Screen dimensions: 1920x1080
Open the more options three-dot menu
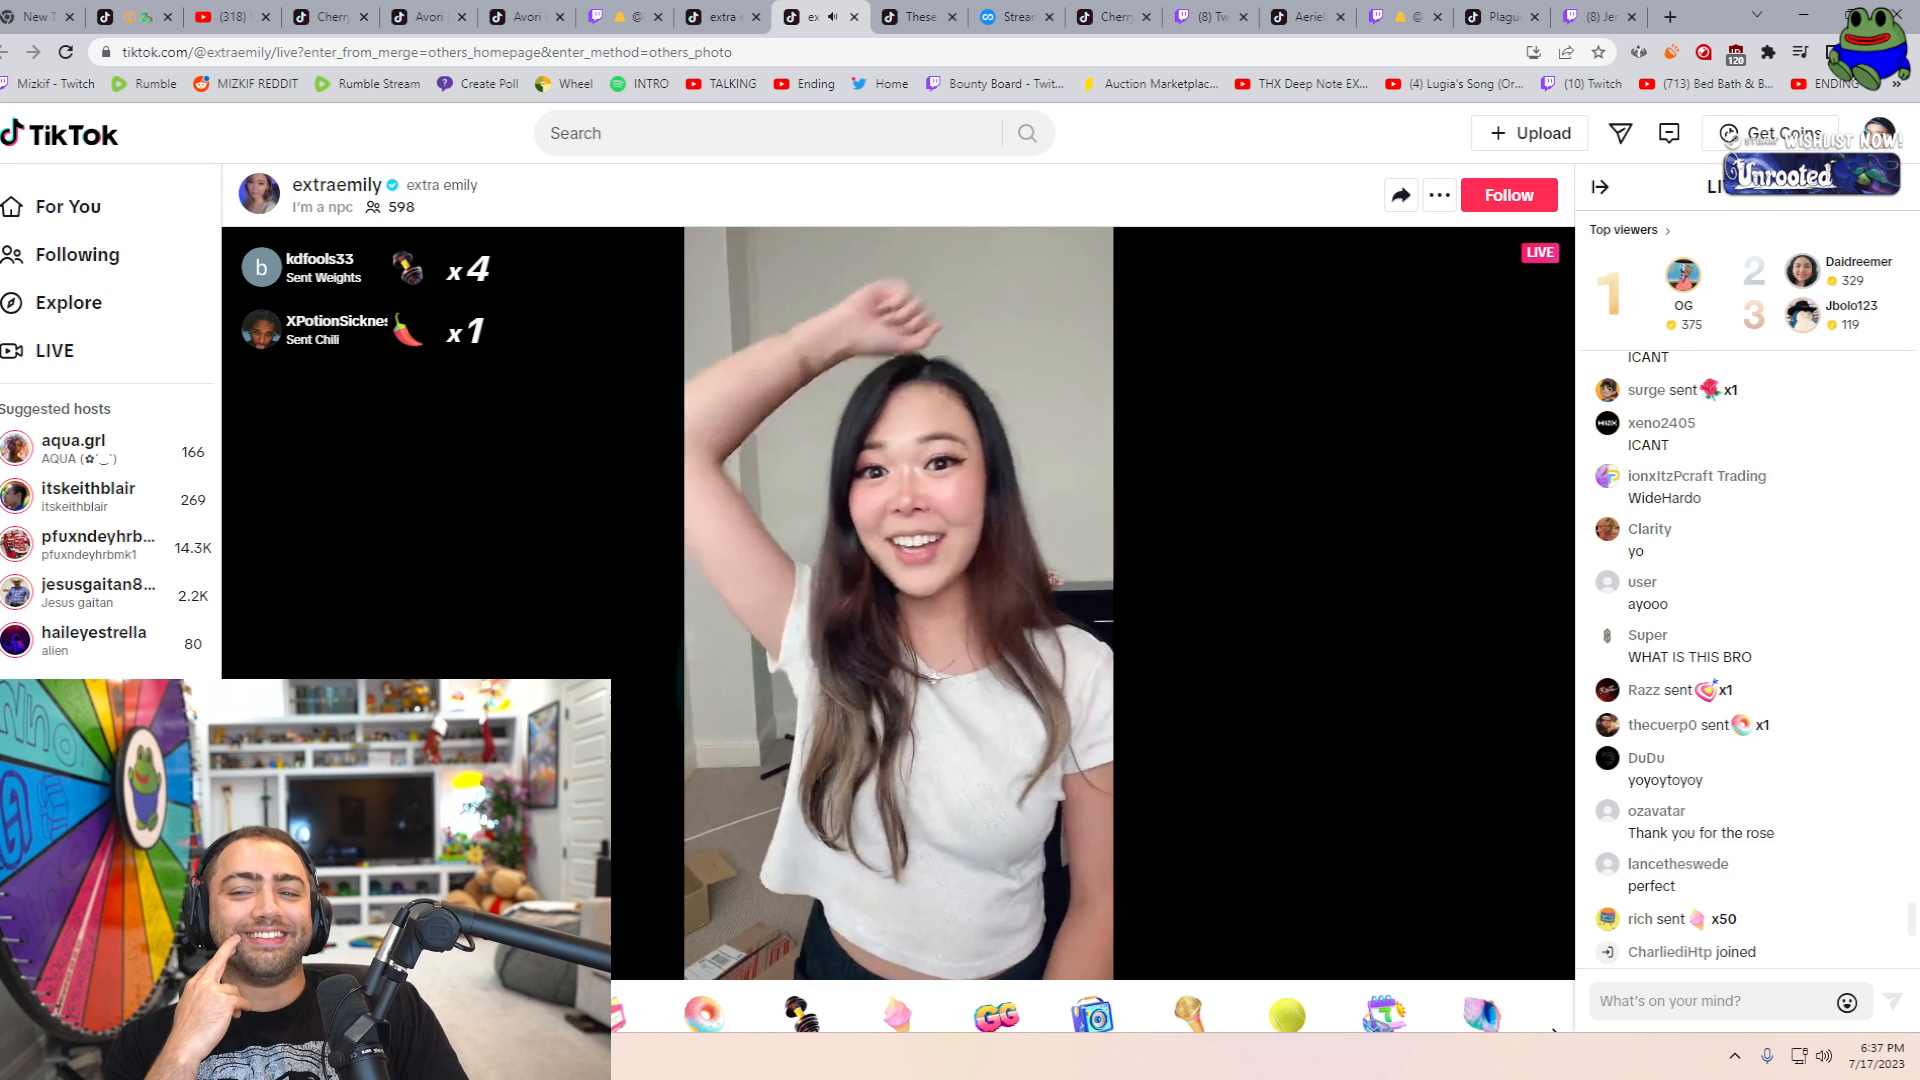[1439, 195]
